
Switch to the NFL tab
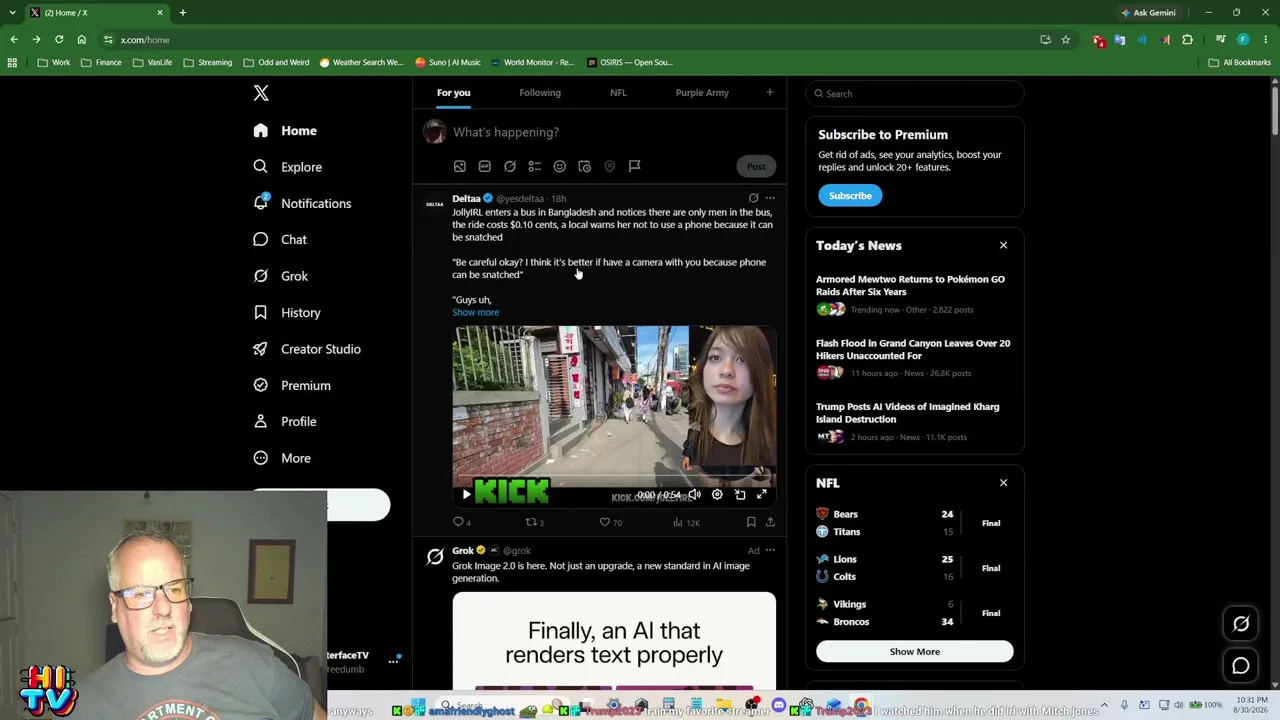coord(618,93)
